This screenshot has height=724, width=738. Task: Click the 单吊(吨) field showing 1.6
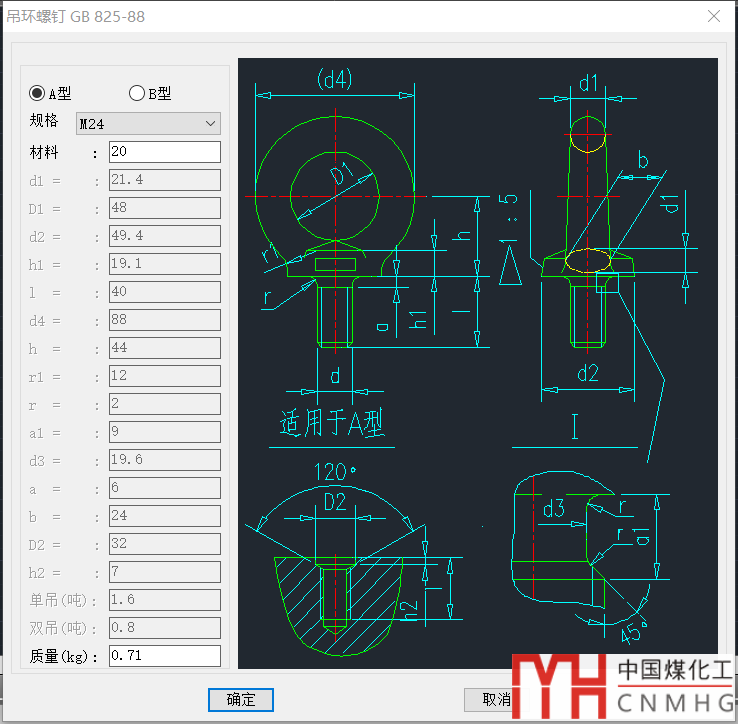click(x=165, y=600)
